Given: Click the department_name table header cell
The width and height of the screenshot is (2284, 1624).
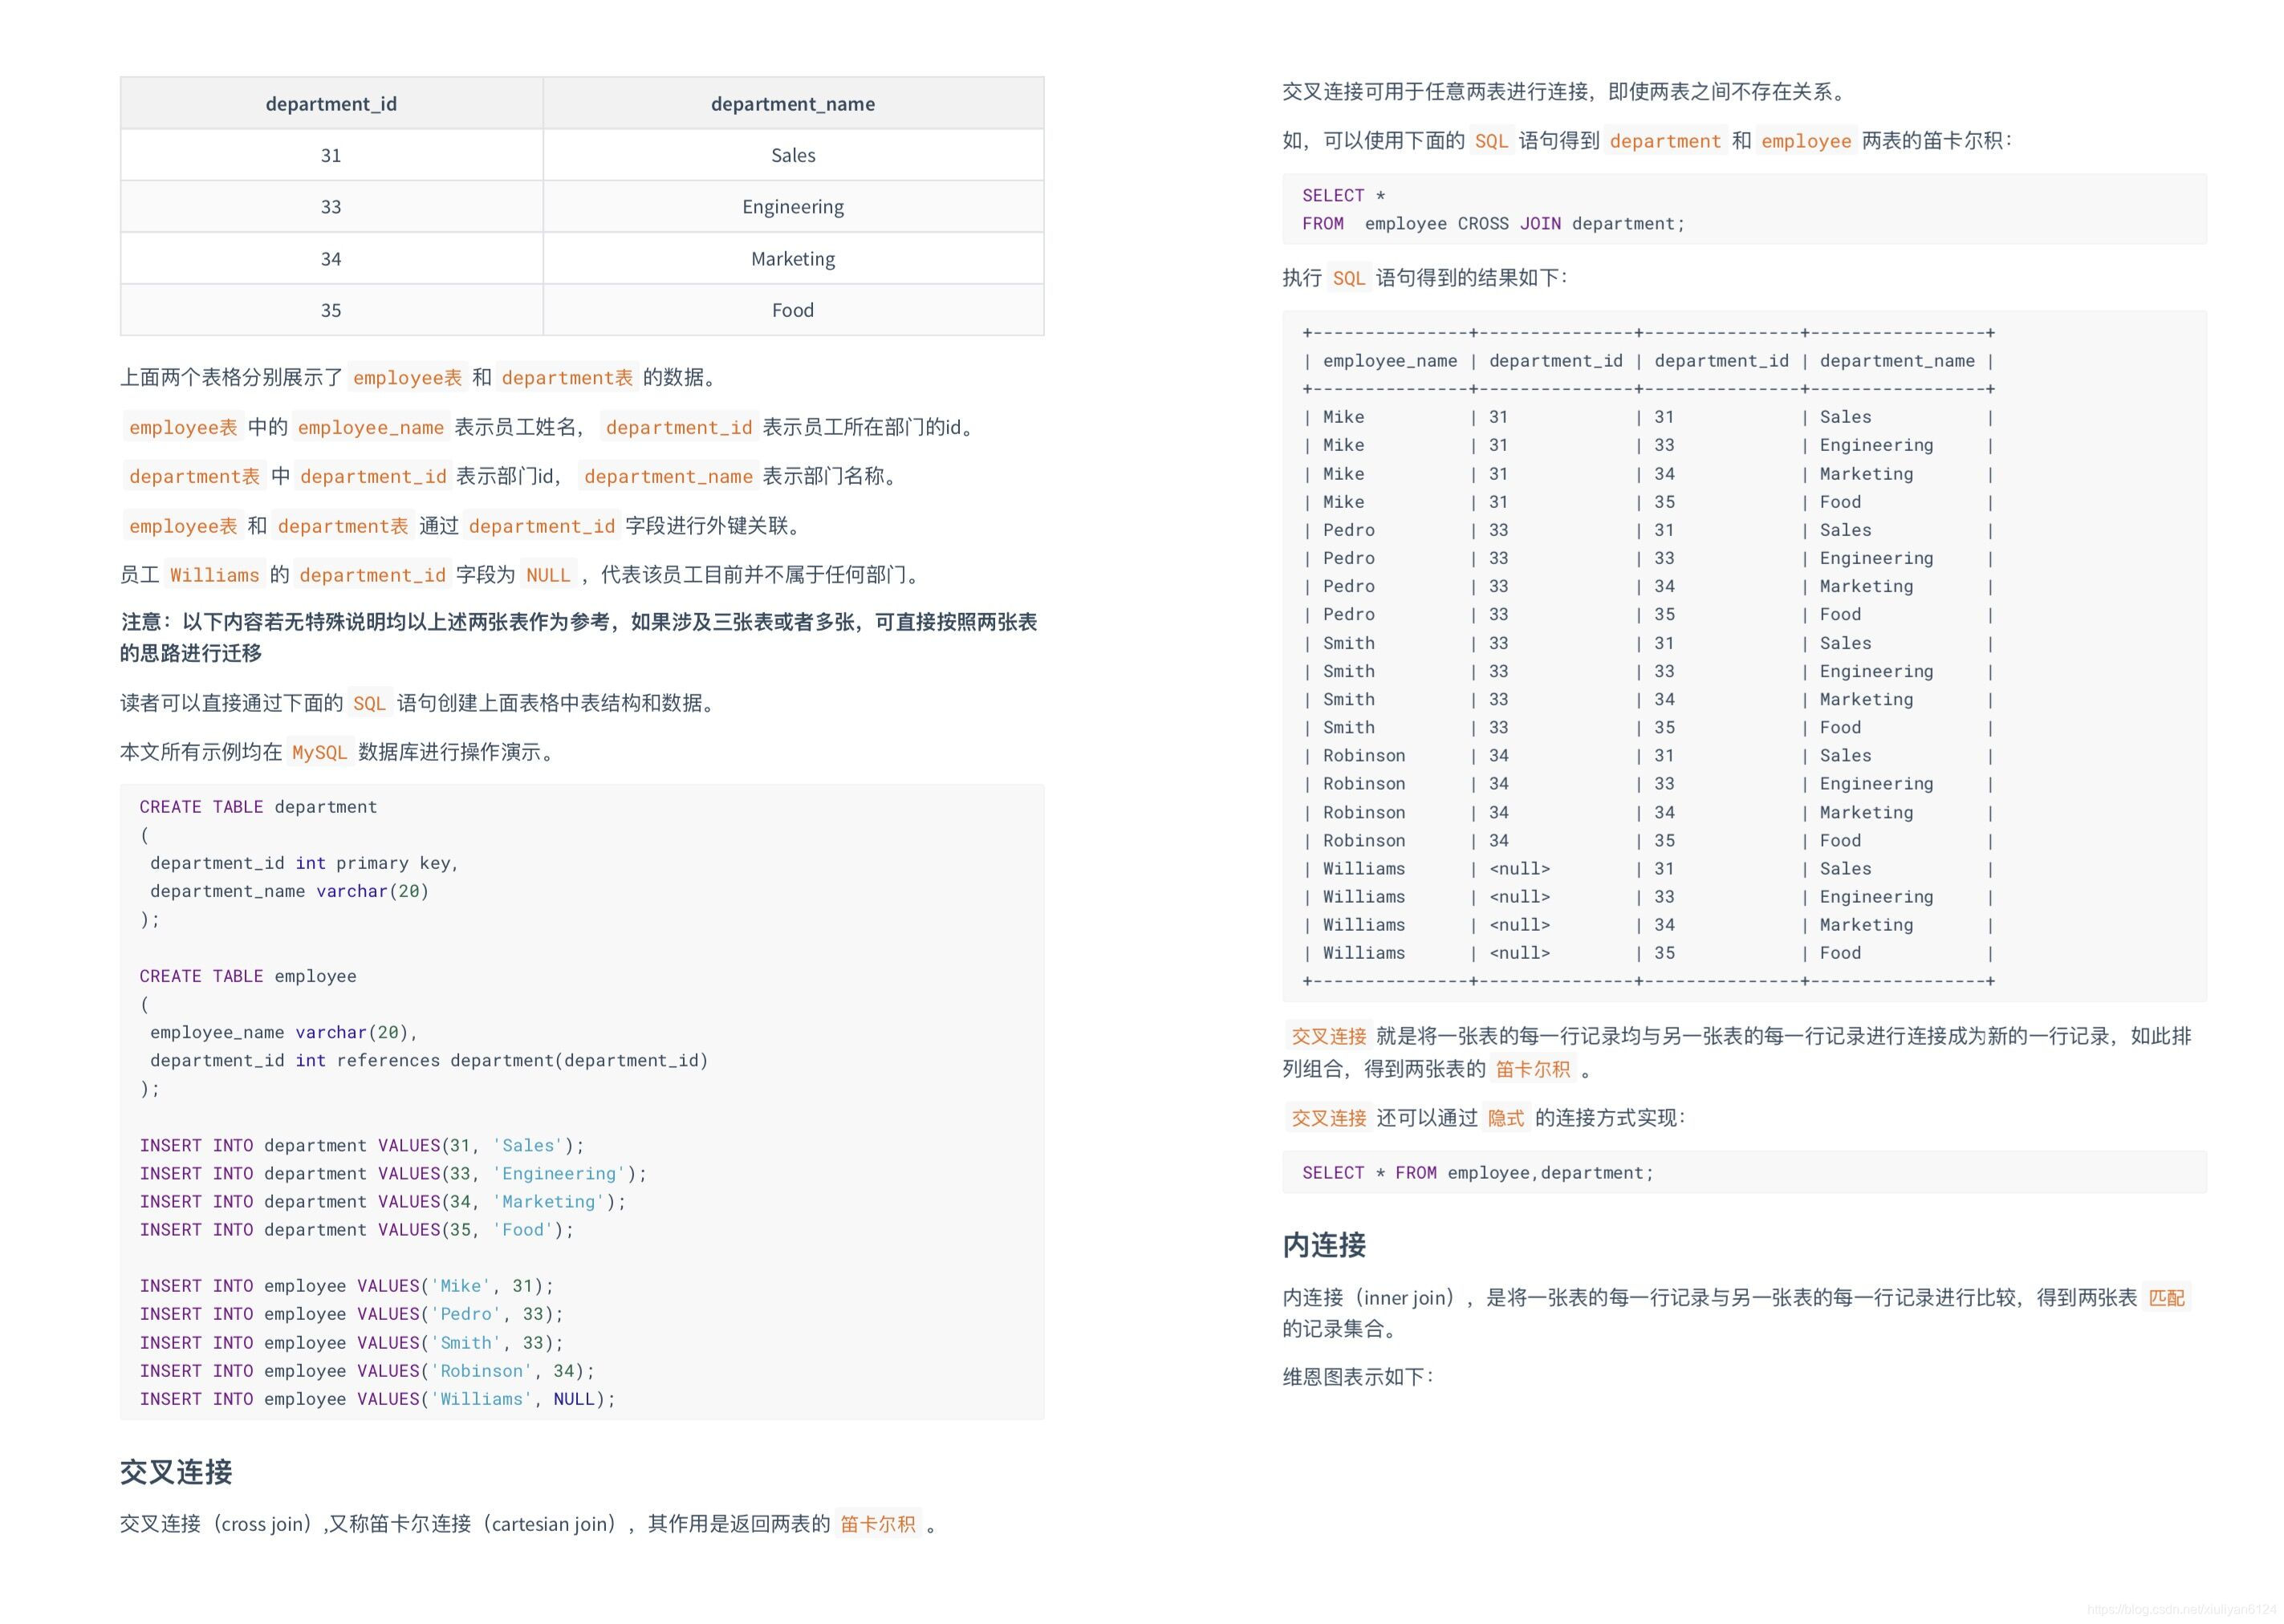Looking at the screenshot, I should pos(792,104).
